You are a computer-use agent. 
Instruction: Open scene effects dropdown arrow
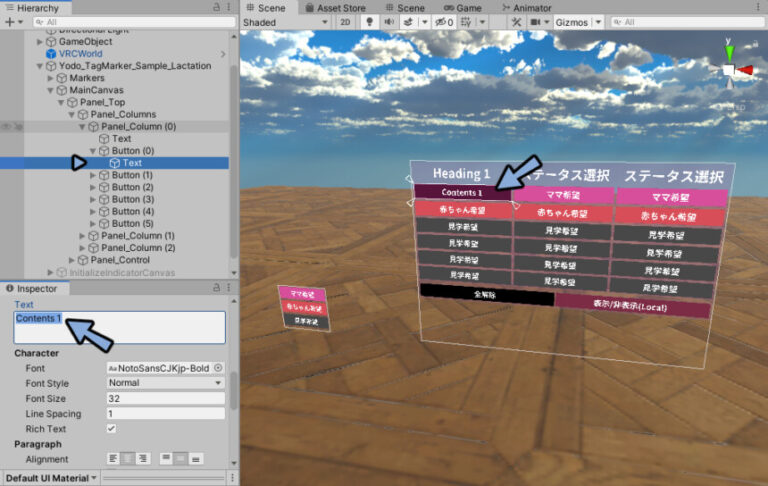(x=425, y=22)
